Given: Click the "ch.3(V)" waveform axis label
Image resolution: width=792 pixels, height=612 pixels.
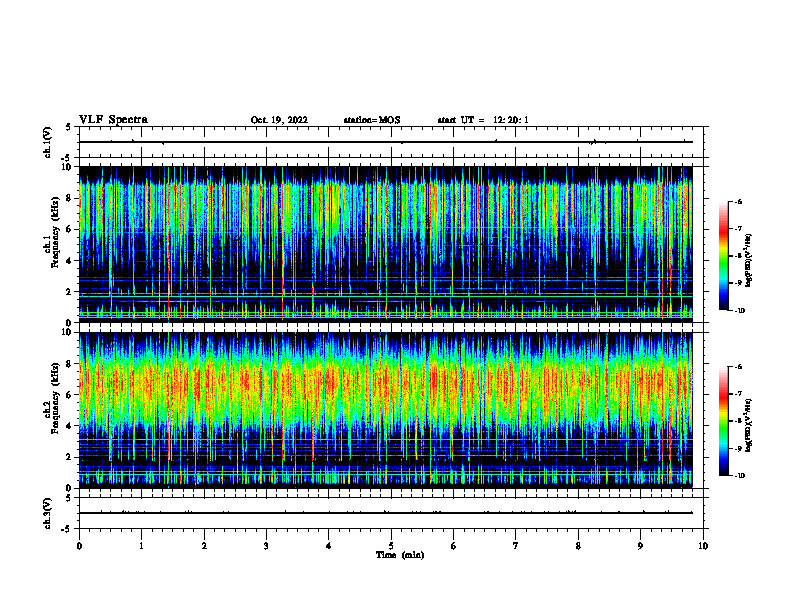Looking at the screenshot, I should 48,514.
